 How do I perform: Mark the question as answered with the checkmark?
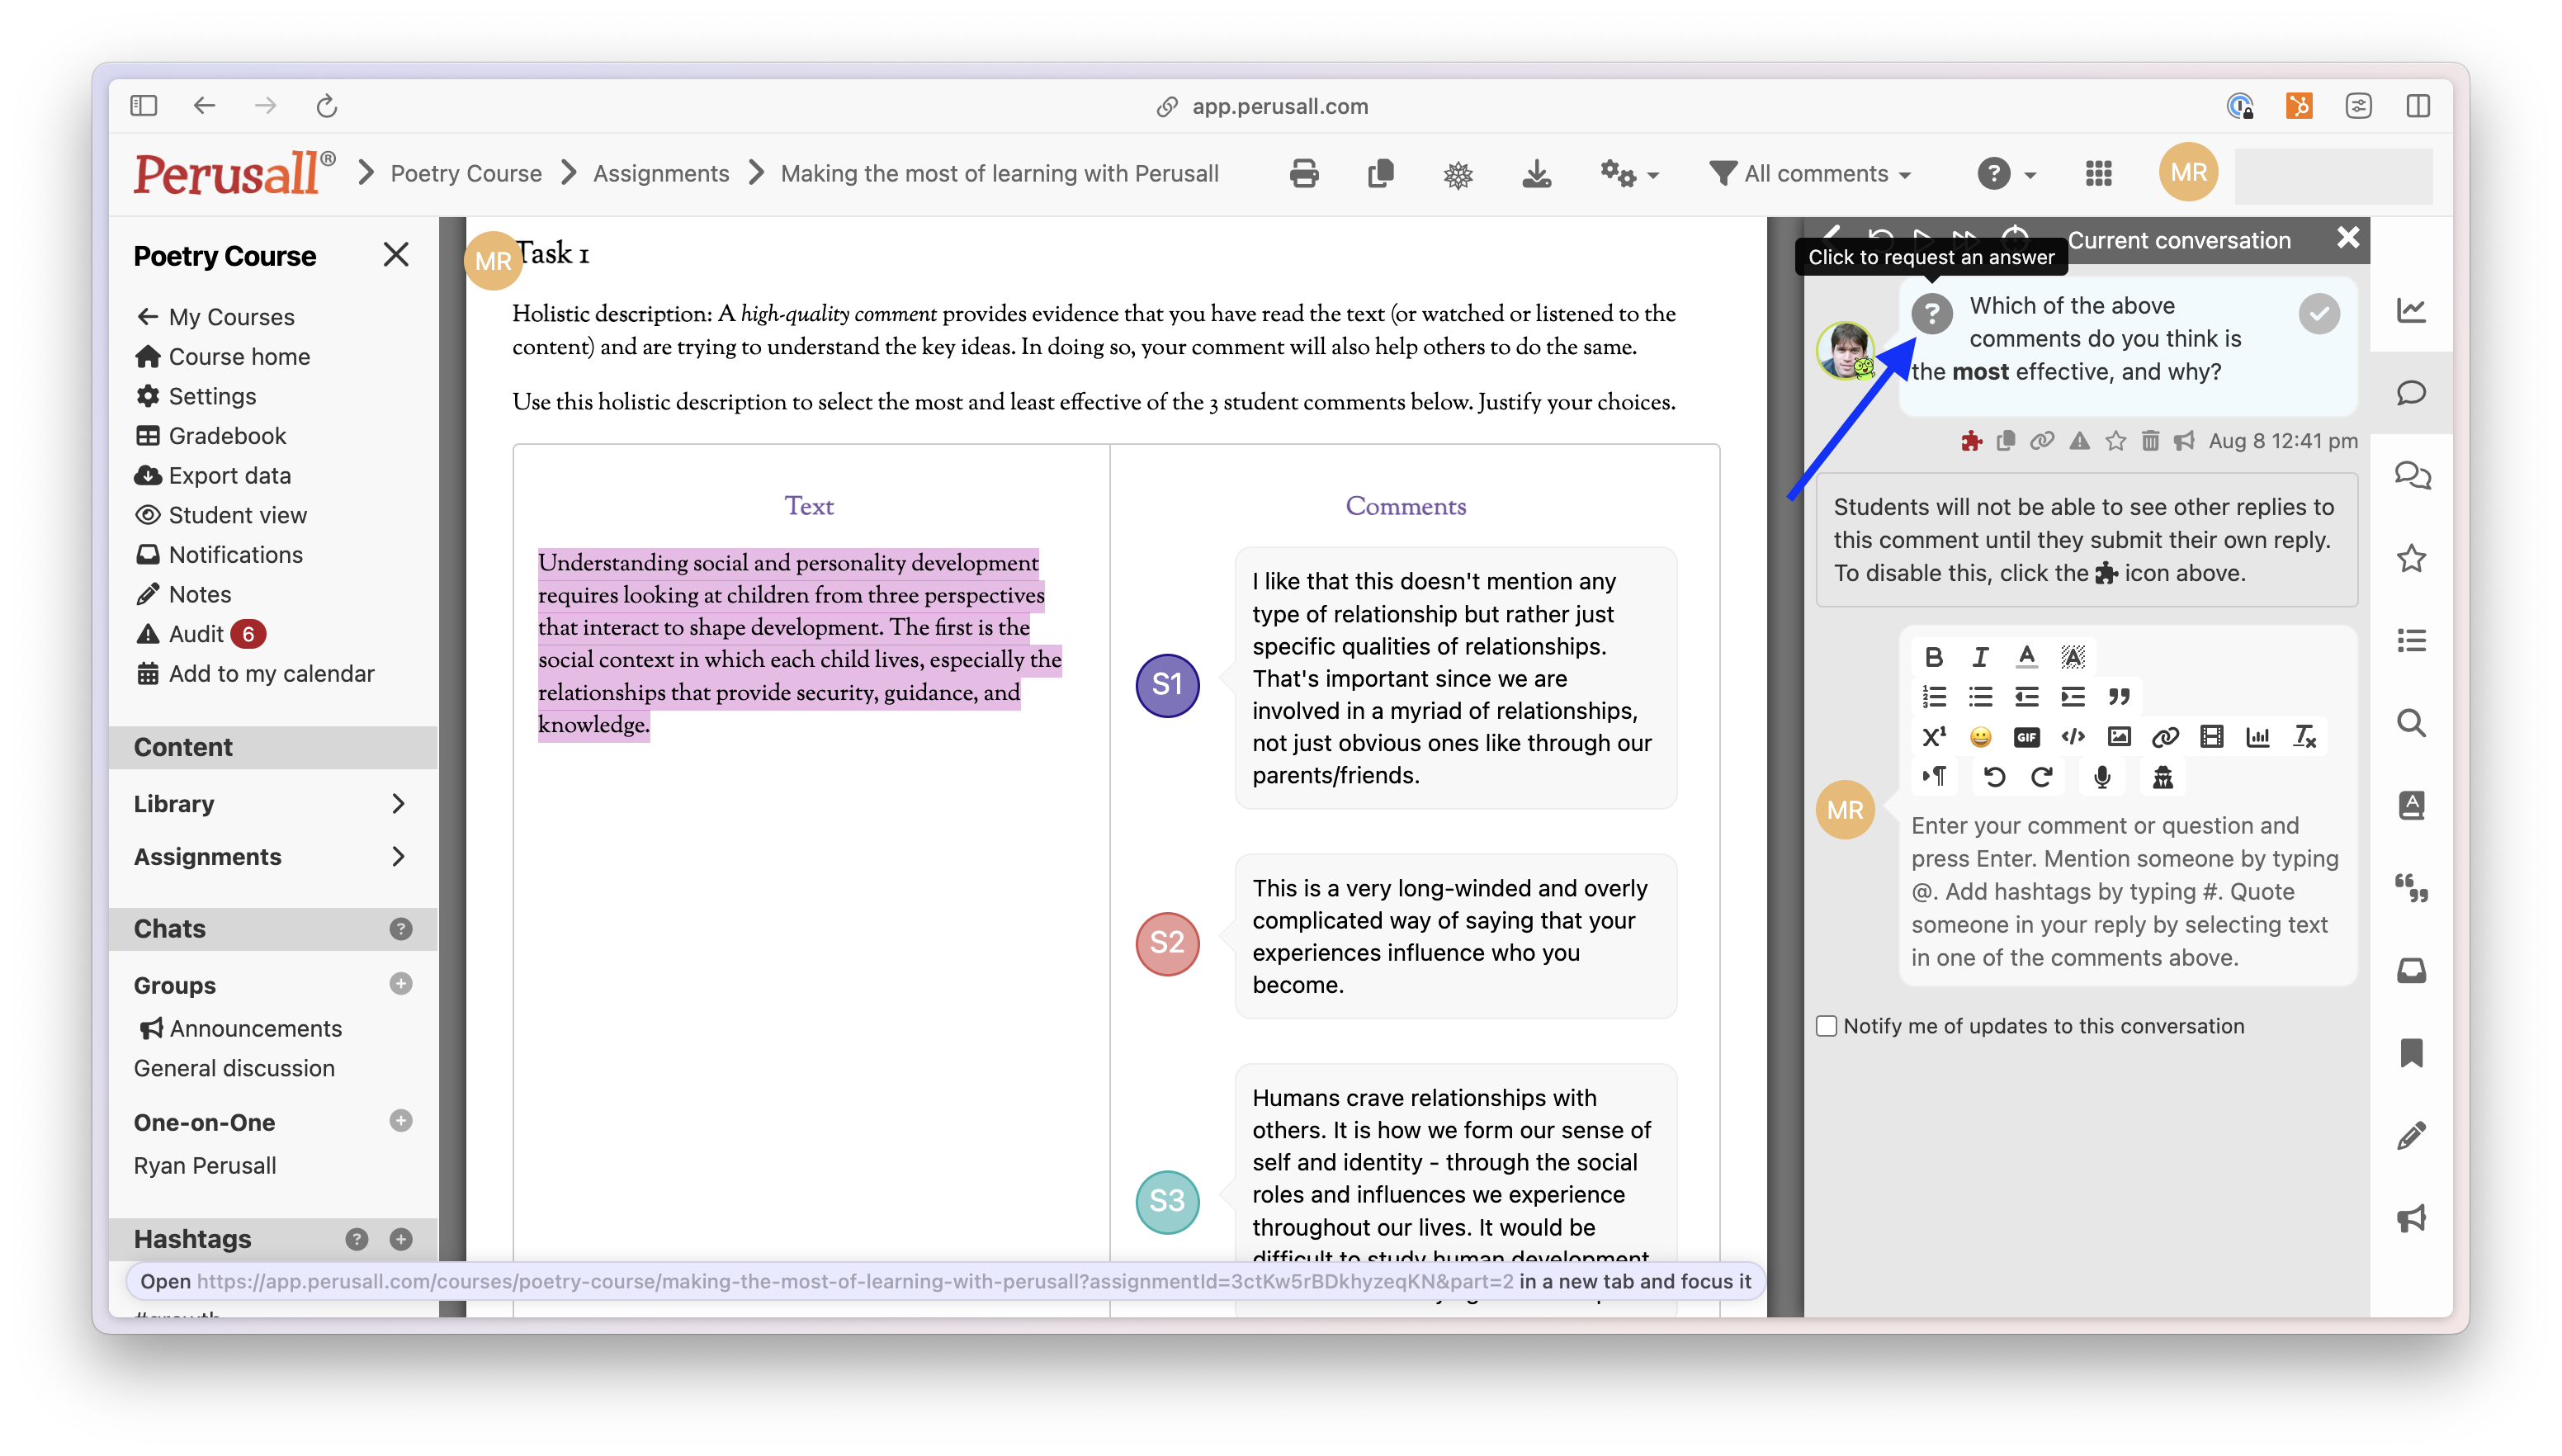point(2321,313)
